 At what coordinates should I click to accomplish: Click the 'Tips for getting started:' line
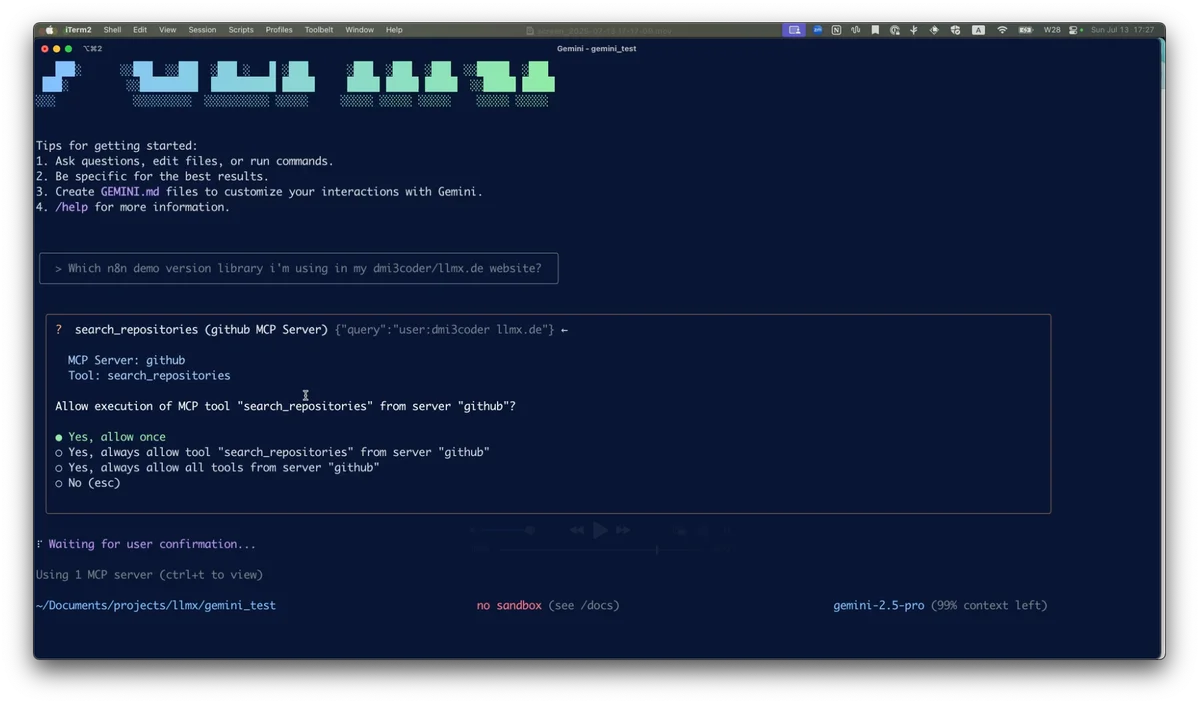tap(116, 146)
